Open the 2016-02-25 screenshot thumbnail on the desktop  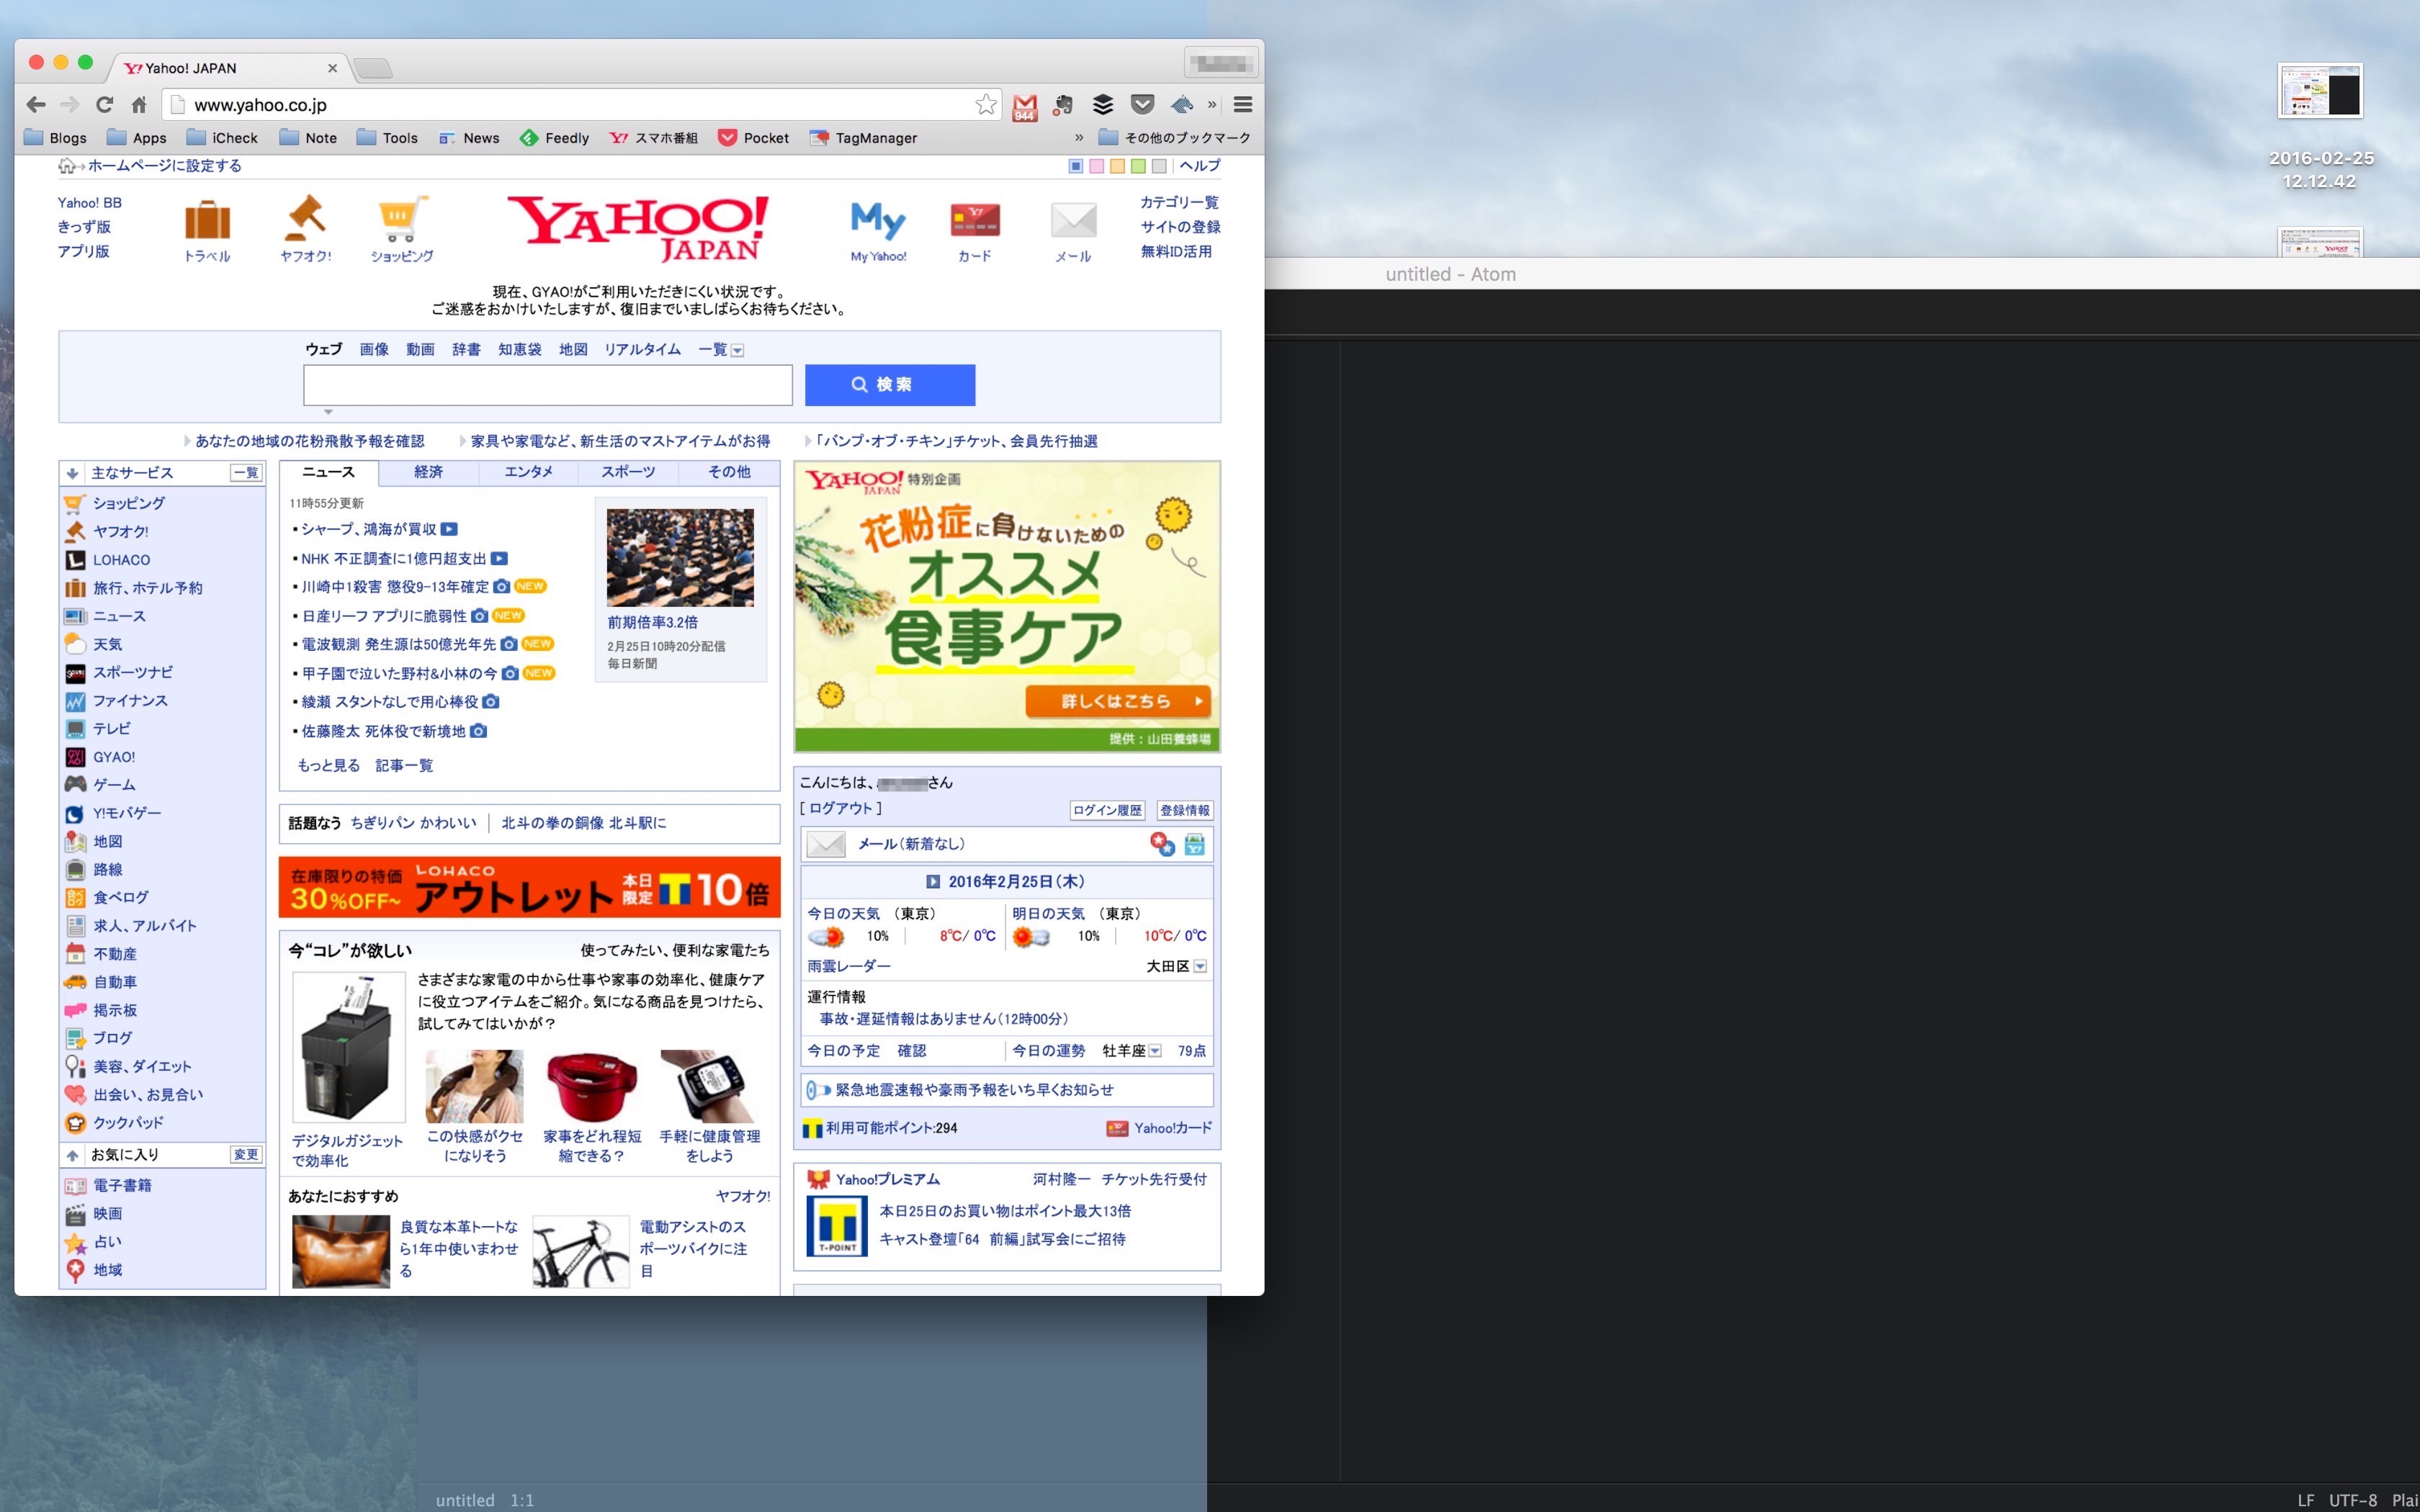[x=2320, y=92]
